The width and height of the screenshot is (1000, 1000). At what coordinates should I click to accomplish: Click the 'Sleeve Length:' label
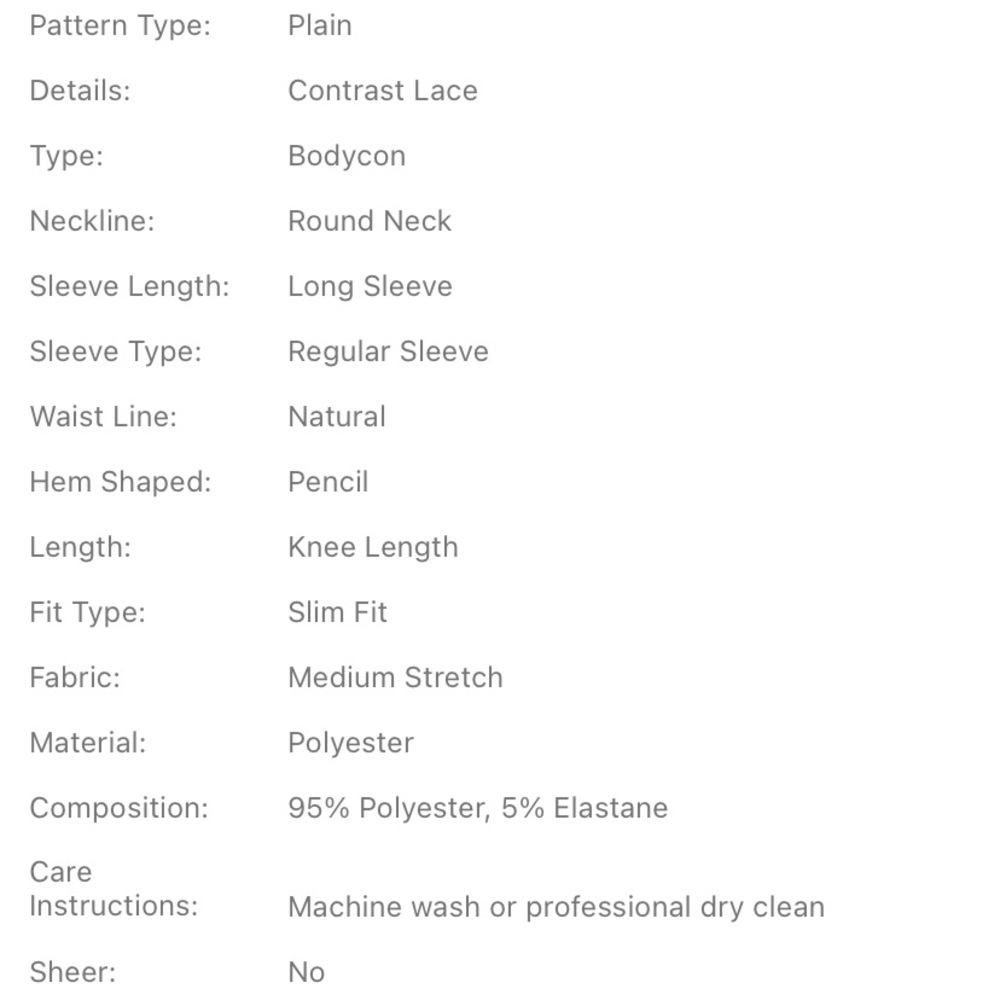pyautogui.click(x=129, y=286)
